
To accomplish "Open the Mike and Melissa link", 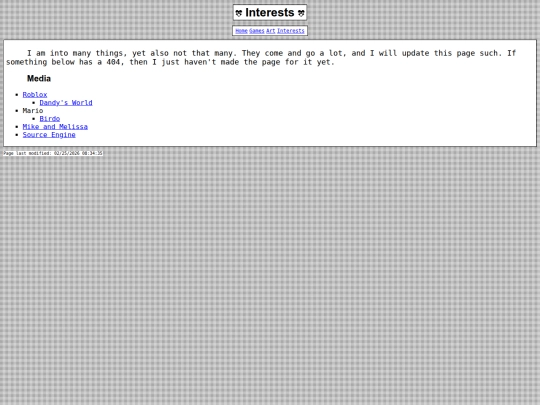I will tap(55, 127).
